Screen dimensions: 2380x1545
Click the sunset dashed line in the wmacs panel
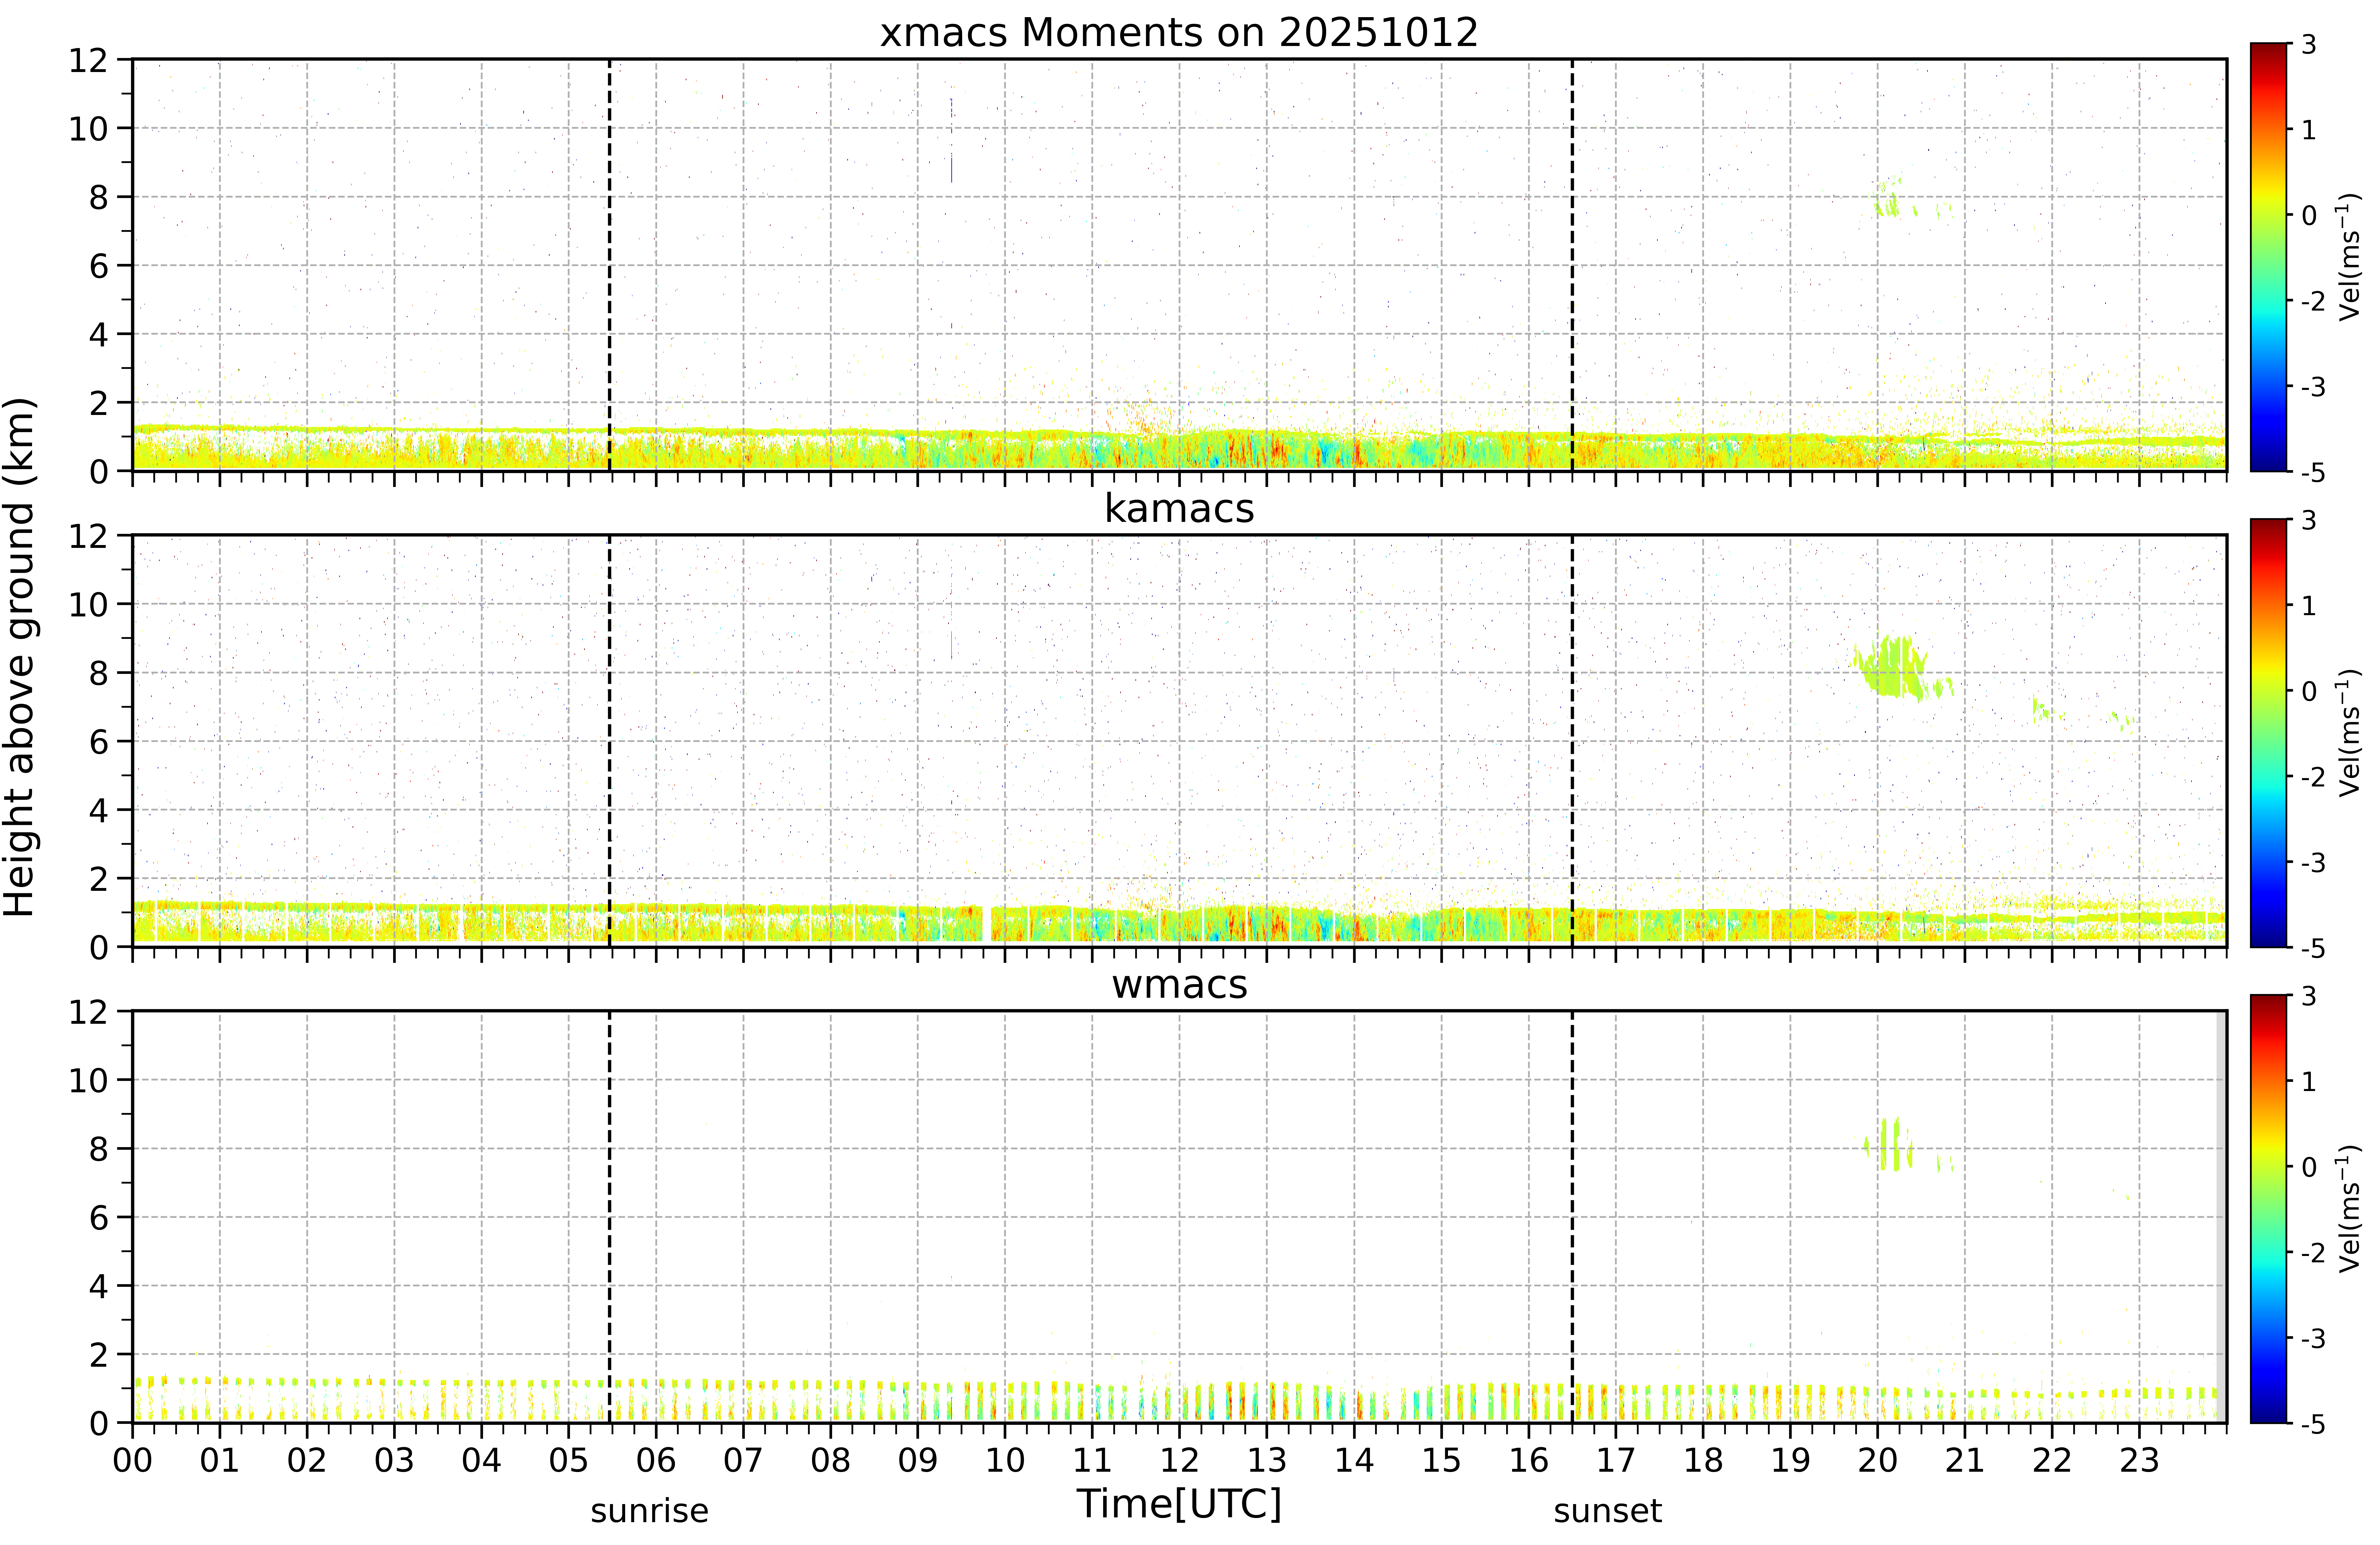1572,1217
